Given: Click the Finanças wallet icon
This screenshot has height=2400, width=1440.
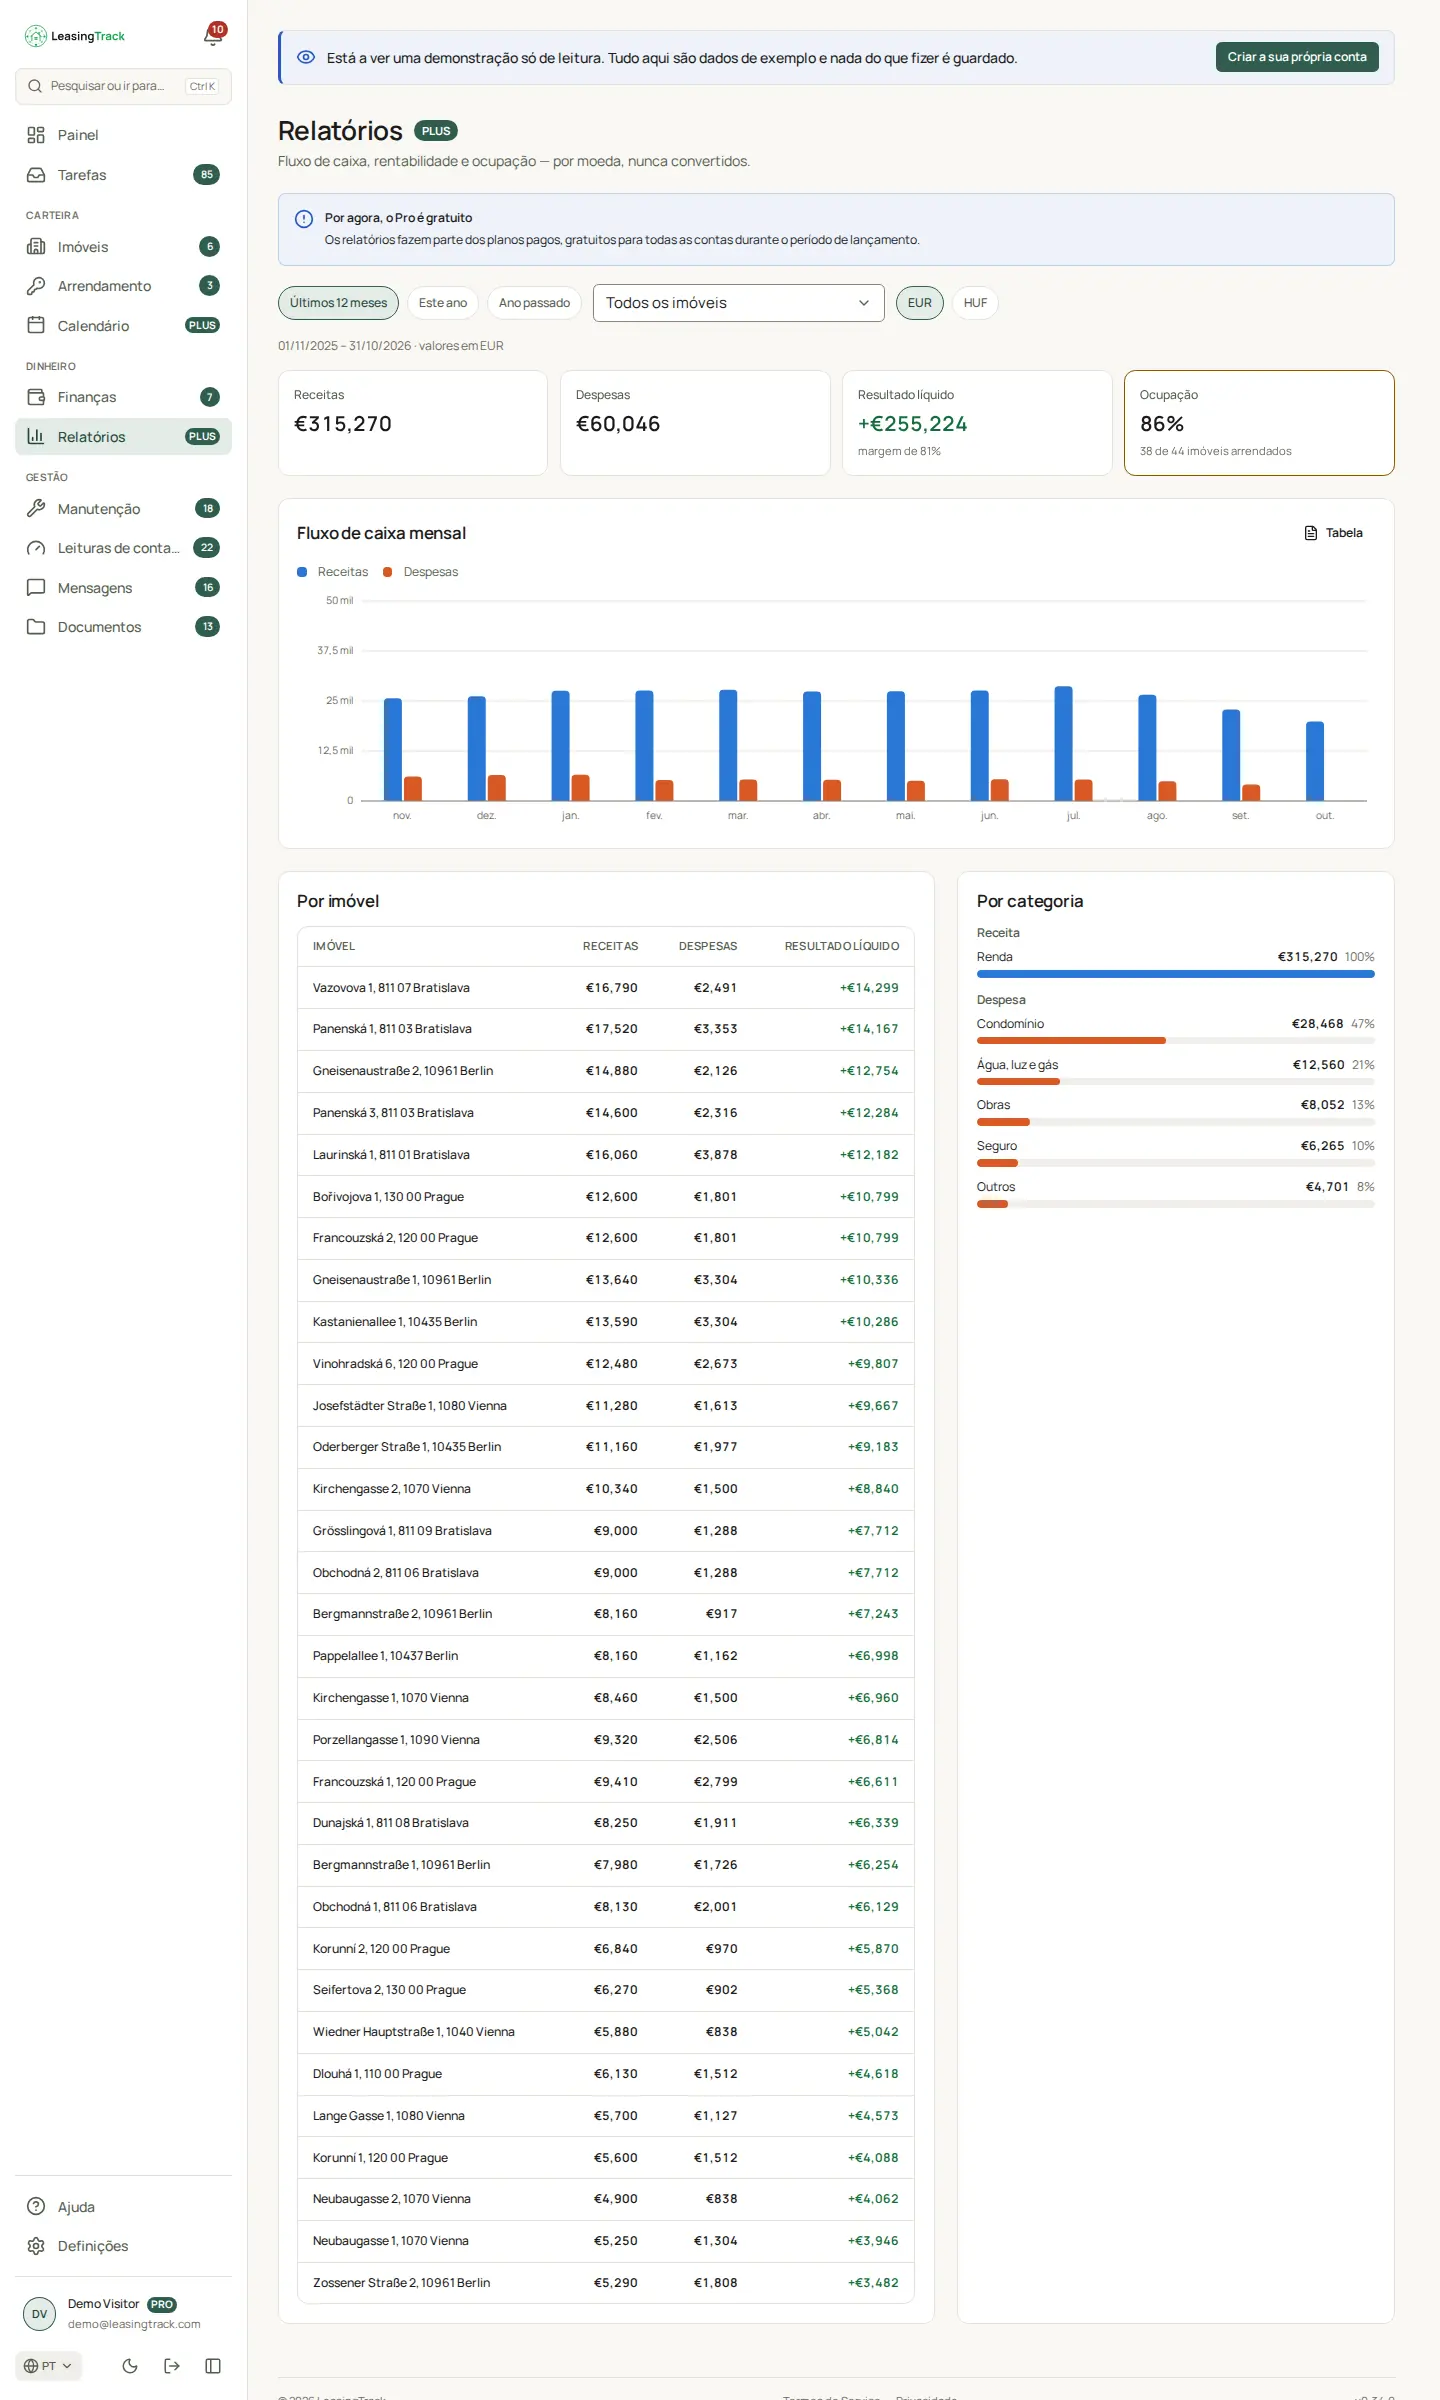Looking at the screenshot, I should point(36,397).
